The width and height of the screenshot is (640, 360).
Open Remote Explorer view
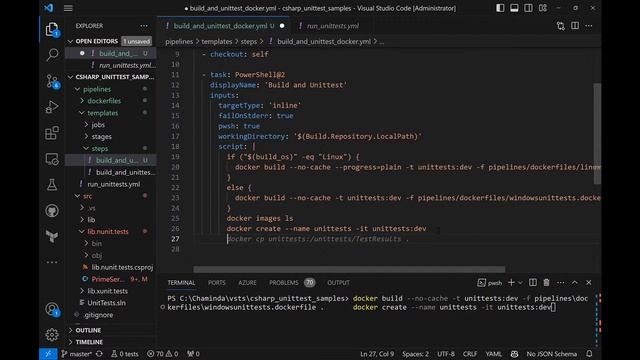click(52, 159)
